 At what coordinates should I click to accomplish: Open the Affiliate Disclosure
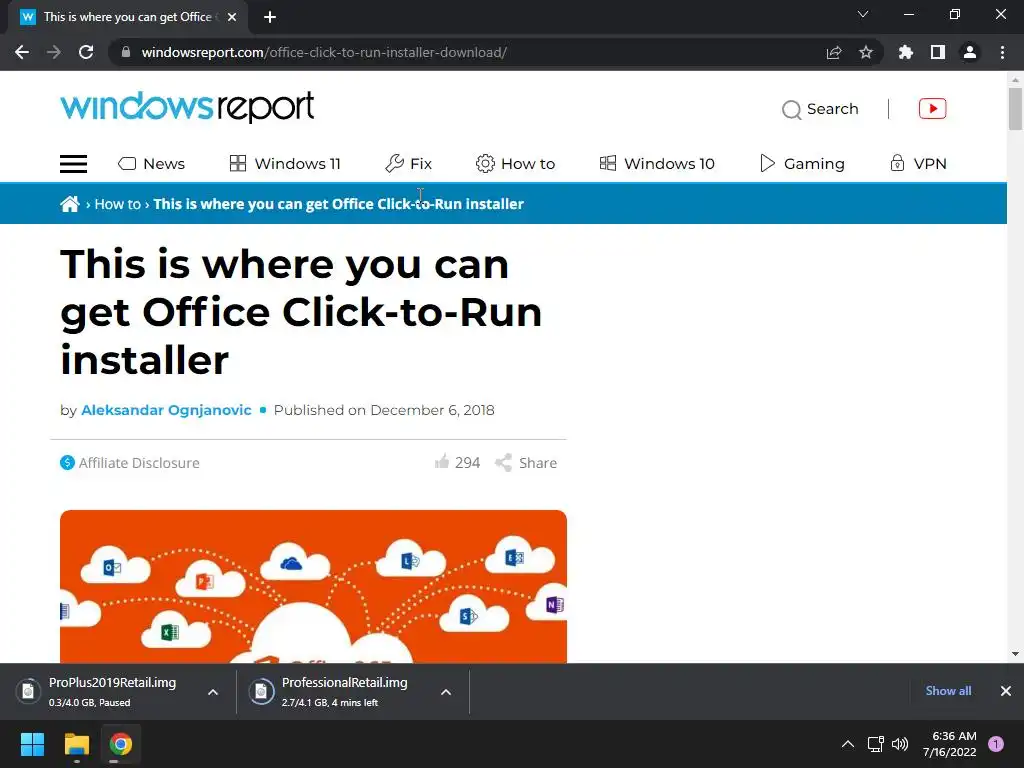130,462
